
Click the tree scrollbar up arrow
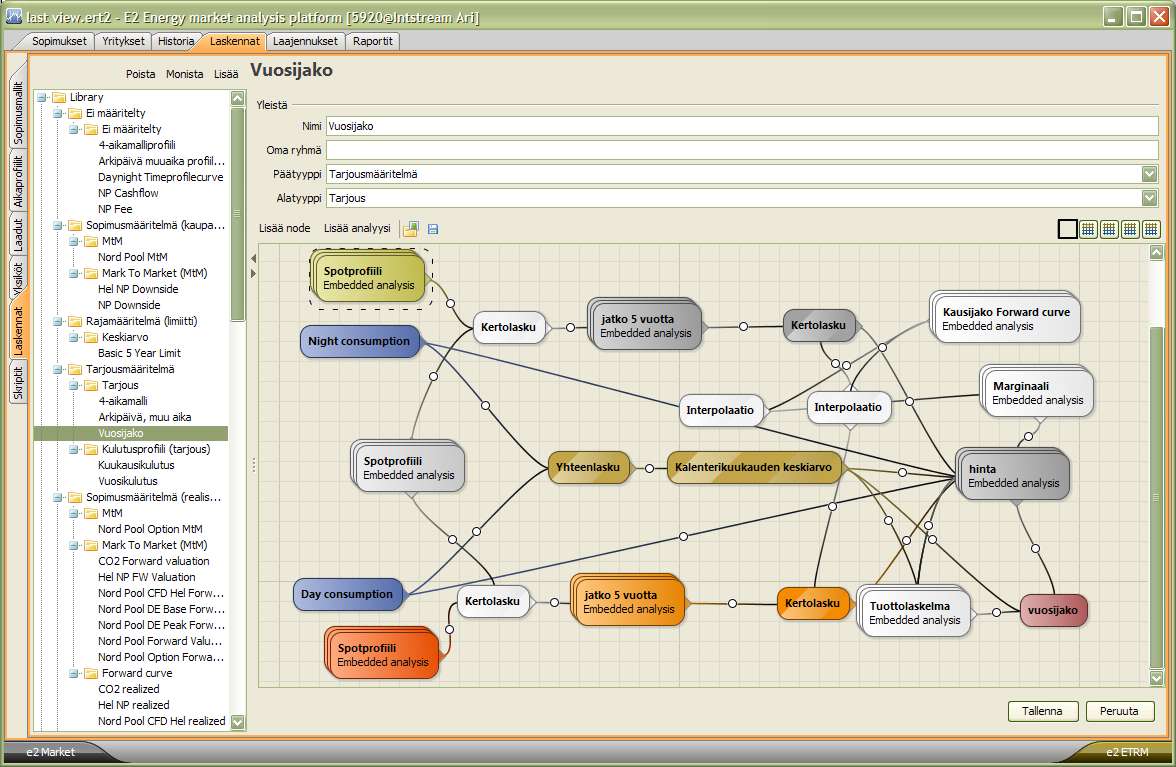pos(238,98)
